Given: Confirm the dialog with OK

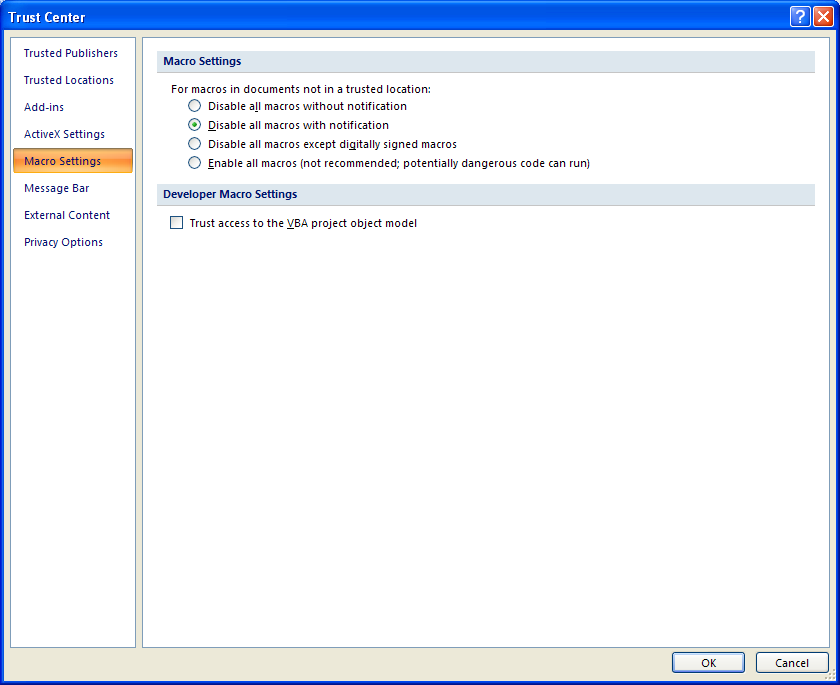Looking at the screenshot, I should [708, 663].
